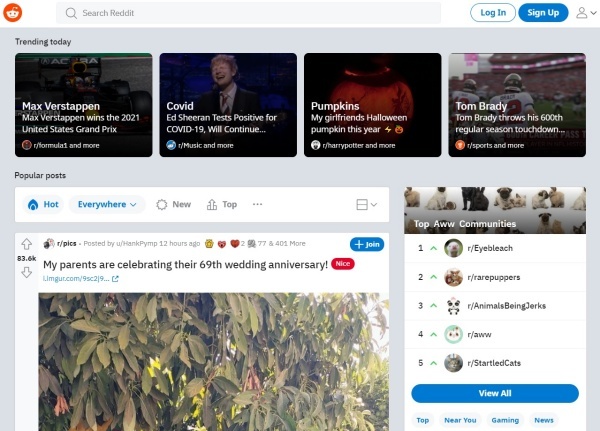Click the heart award icon with count 2
600x431 pixels.
235,243
